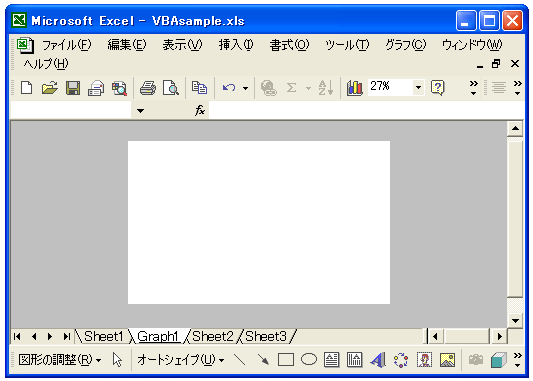The image size is (533, 381).
Task: Open the Undo history dropdown arrow
Action: coord(245,88)
